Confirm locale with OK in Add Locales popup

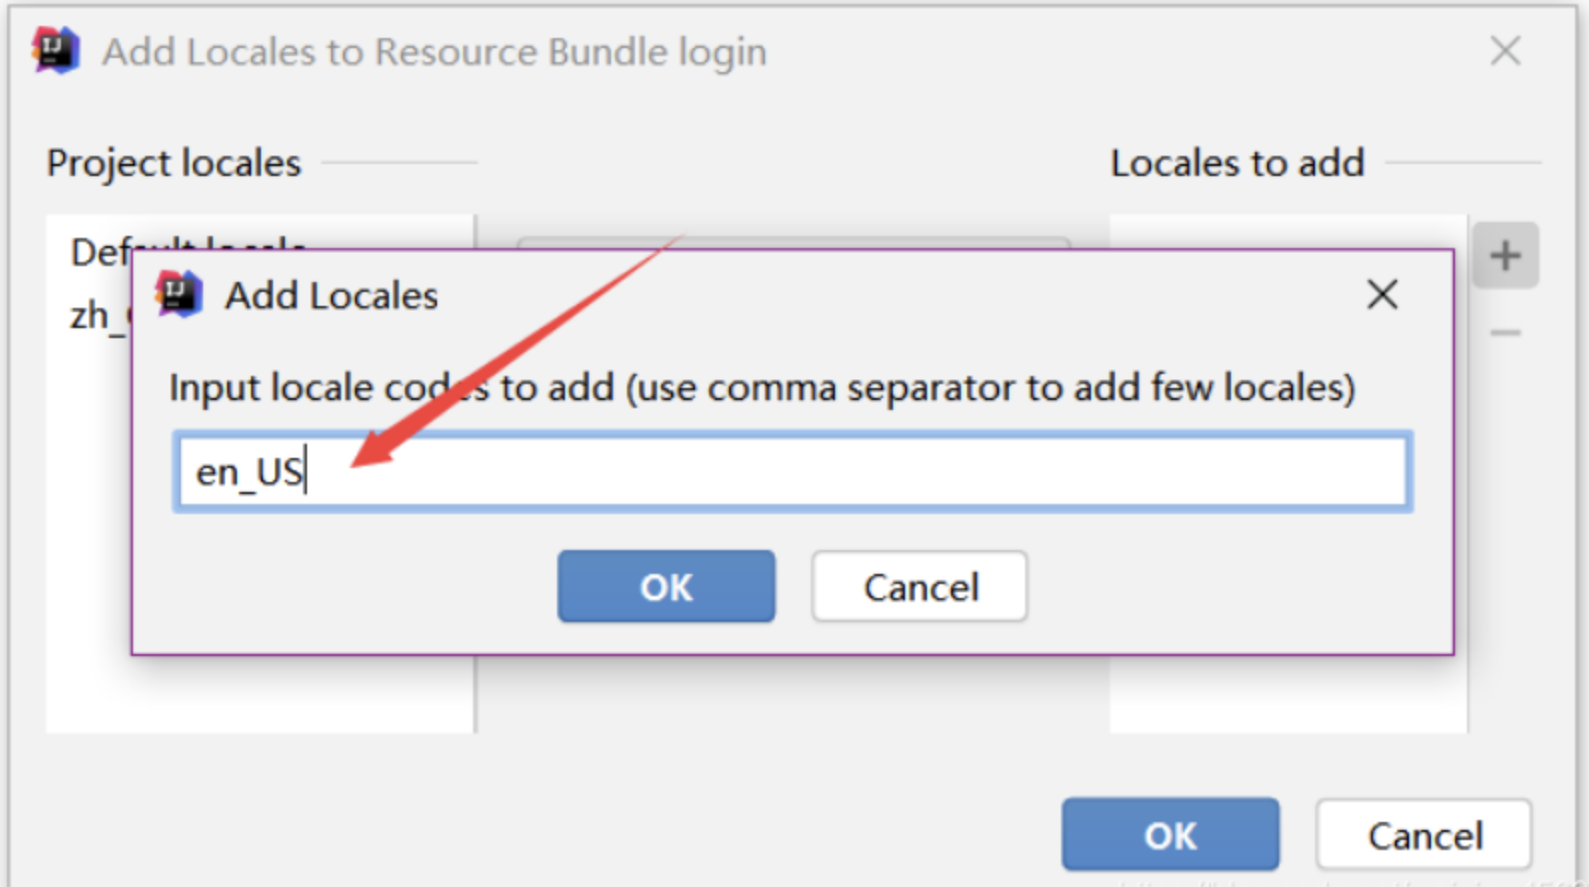click(x=666, y=586)
